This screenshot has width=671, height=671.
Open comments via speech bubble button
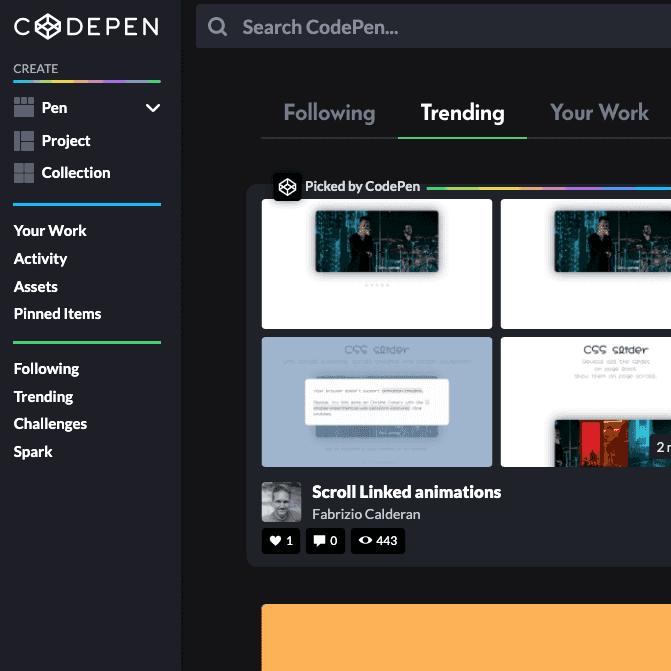pos(325,541)
